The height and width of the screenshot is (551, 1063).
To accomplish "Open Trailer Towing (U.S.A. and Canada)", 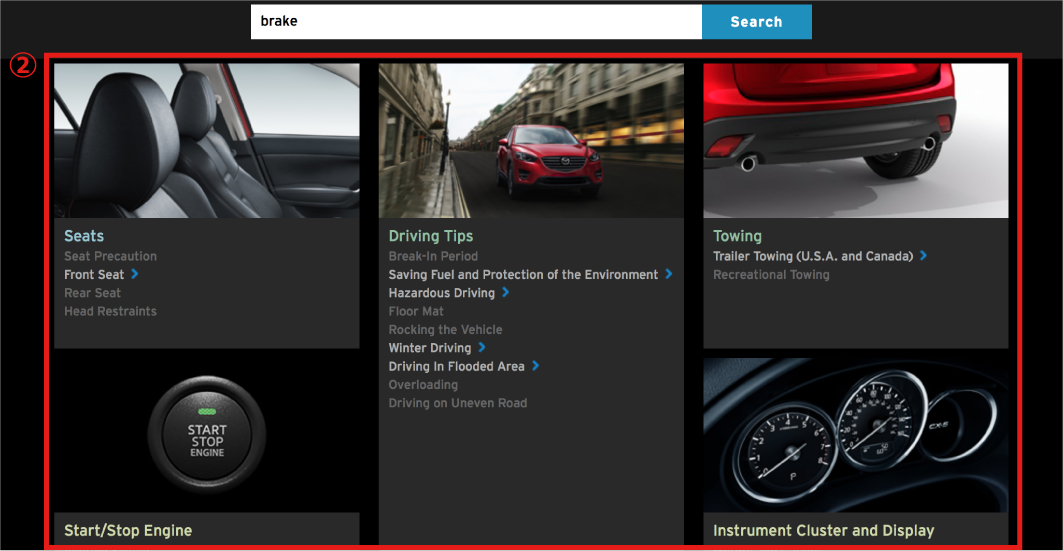I will pyautogui.click(x=812, y=256).
